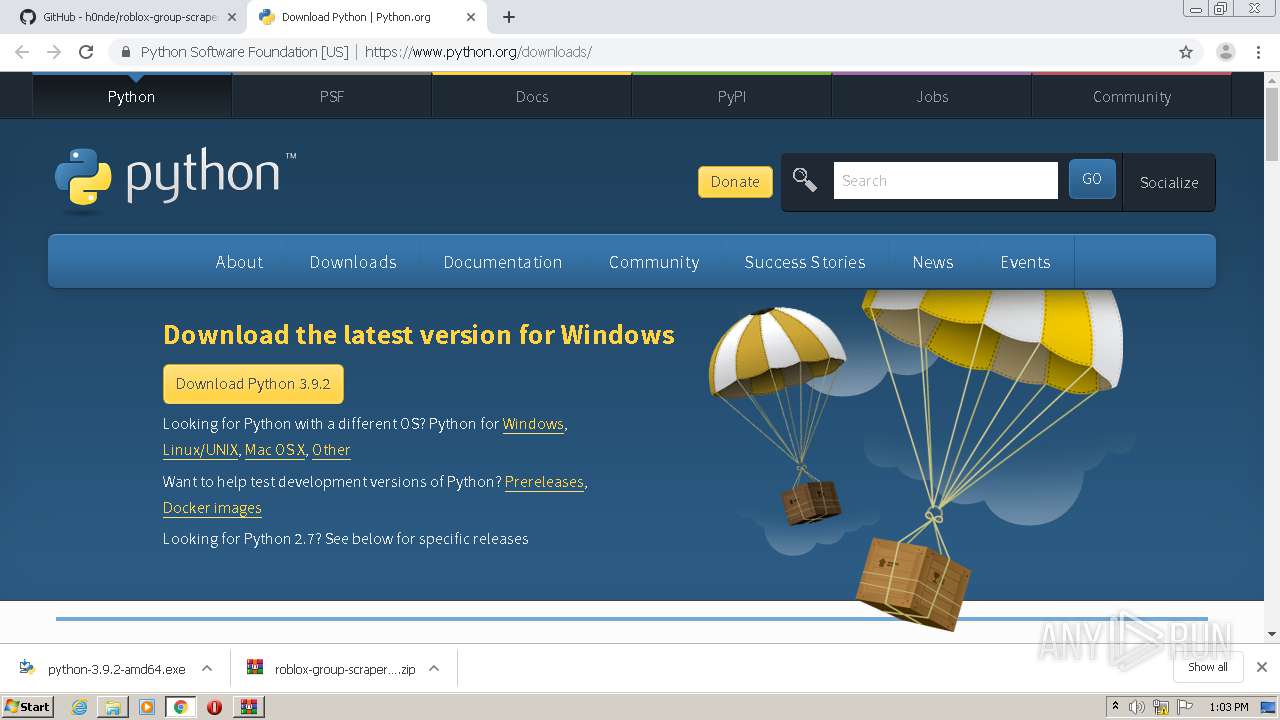Image resolution: width=1280 pixels, height=720 pixels.
Task: Open the Chrome three-dot menu
Action: 1258,52
